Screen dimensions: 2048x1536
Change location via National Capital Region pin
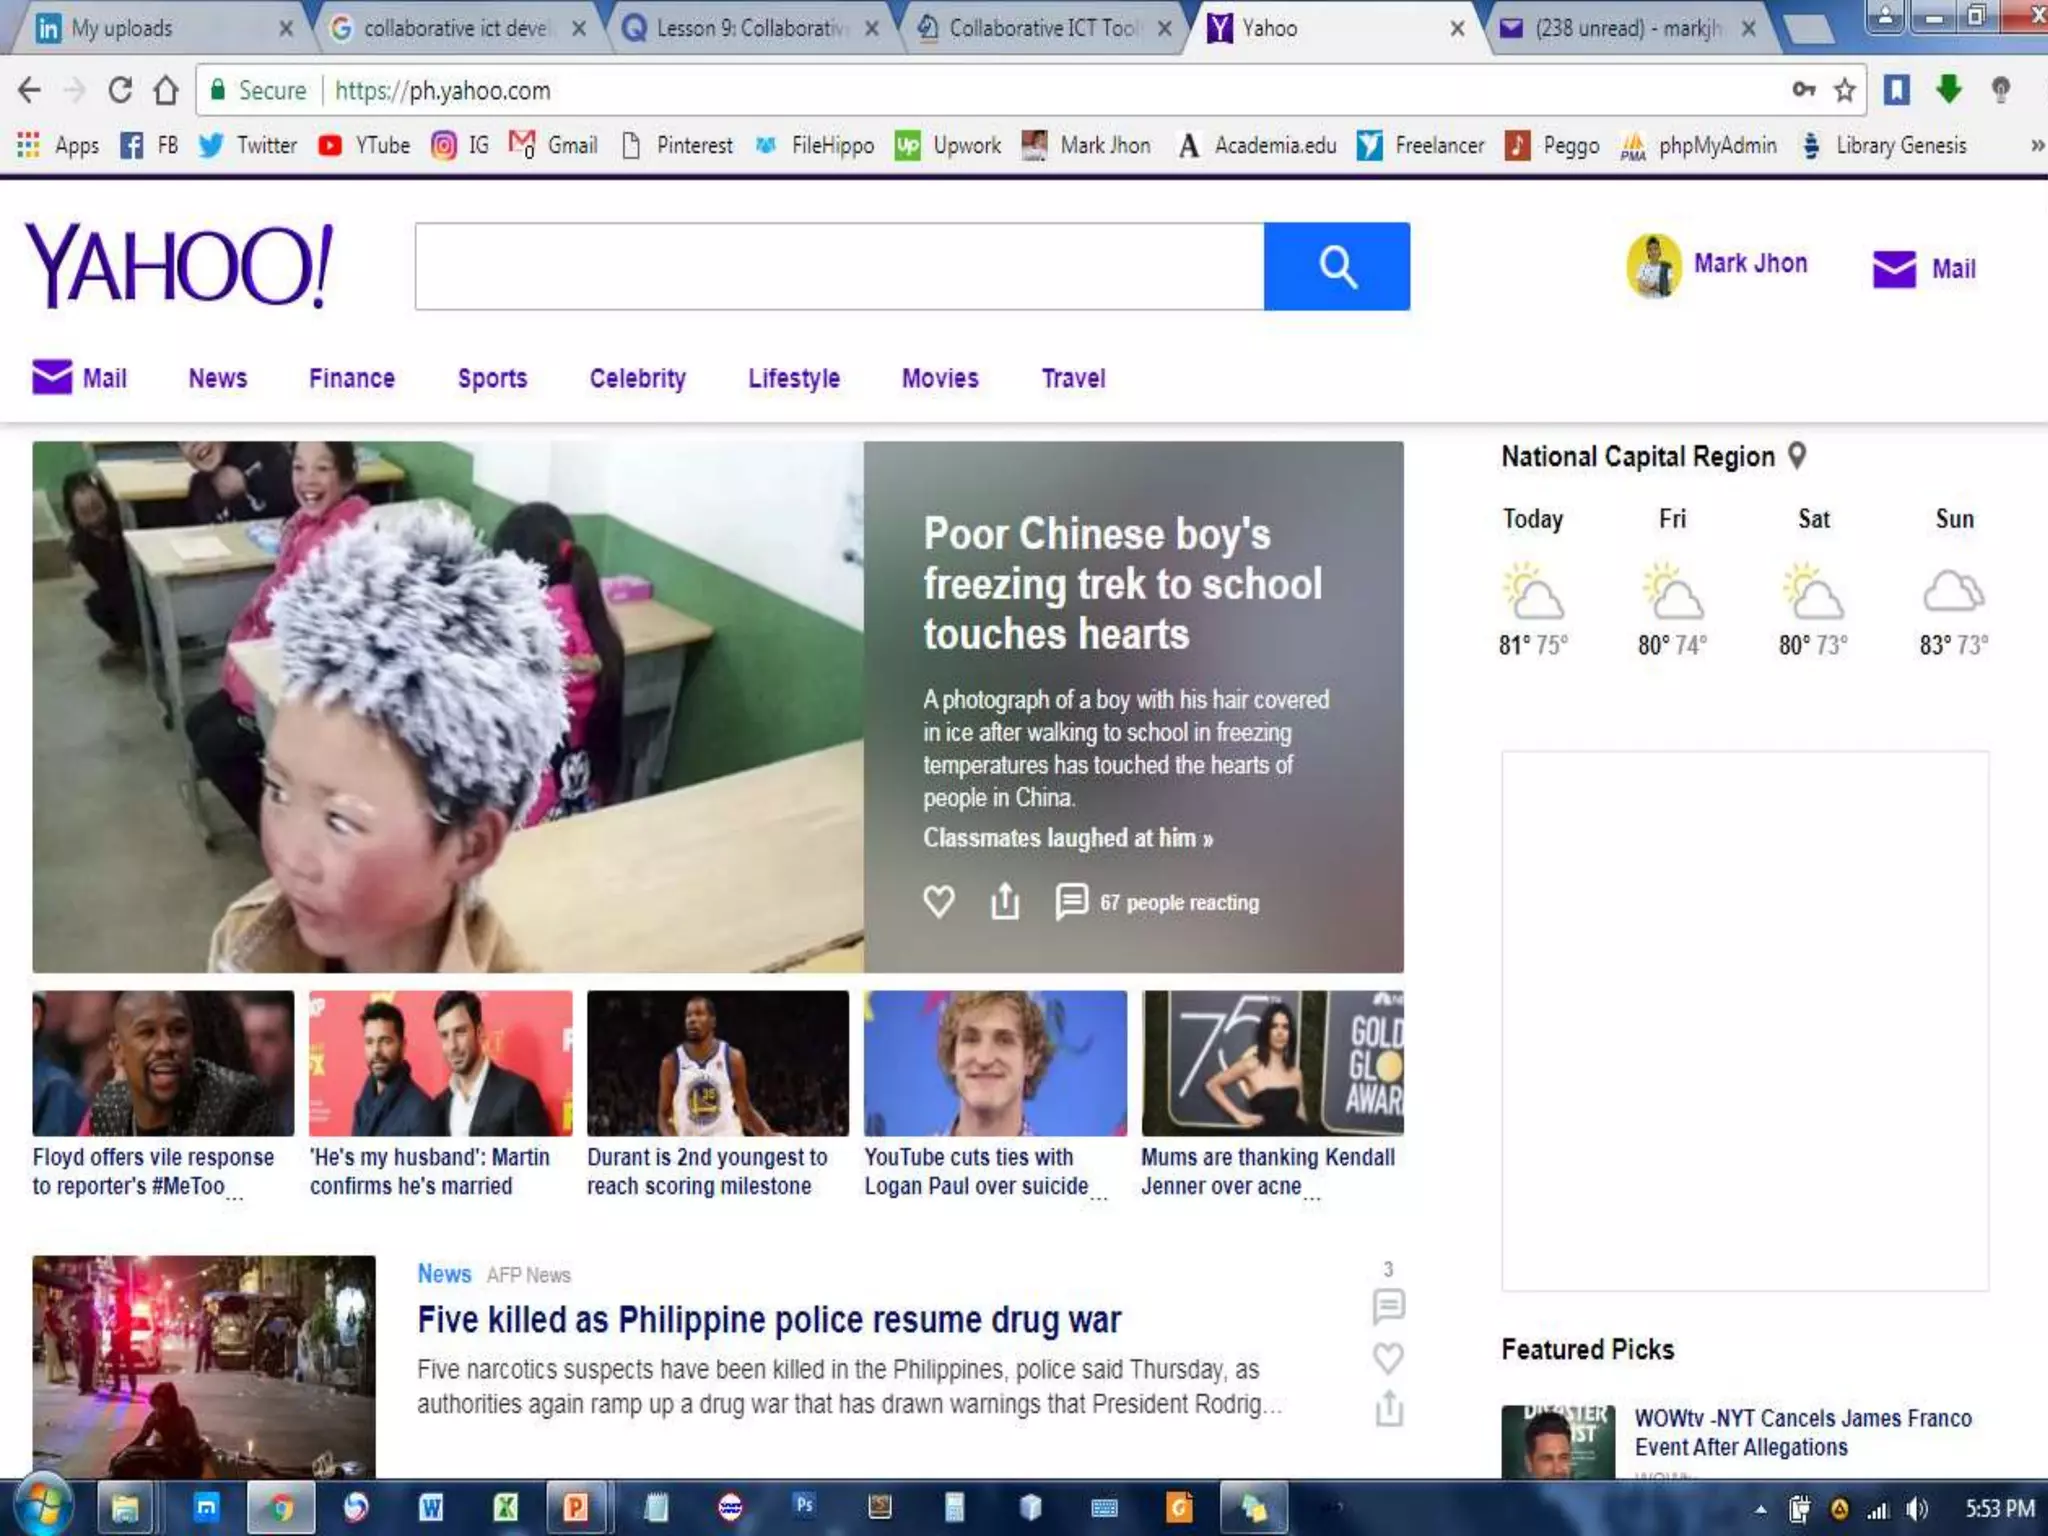[x=1797, y=456]
